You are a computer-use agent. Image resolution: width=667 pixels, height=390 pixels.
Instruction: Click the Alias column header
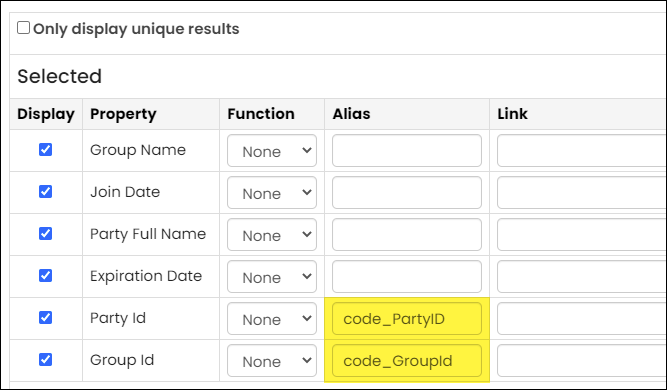click(x=351, y=114)
